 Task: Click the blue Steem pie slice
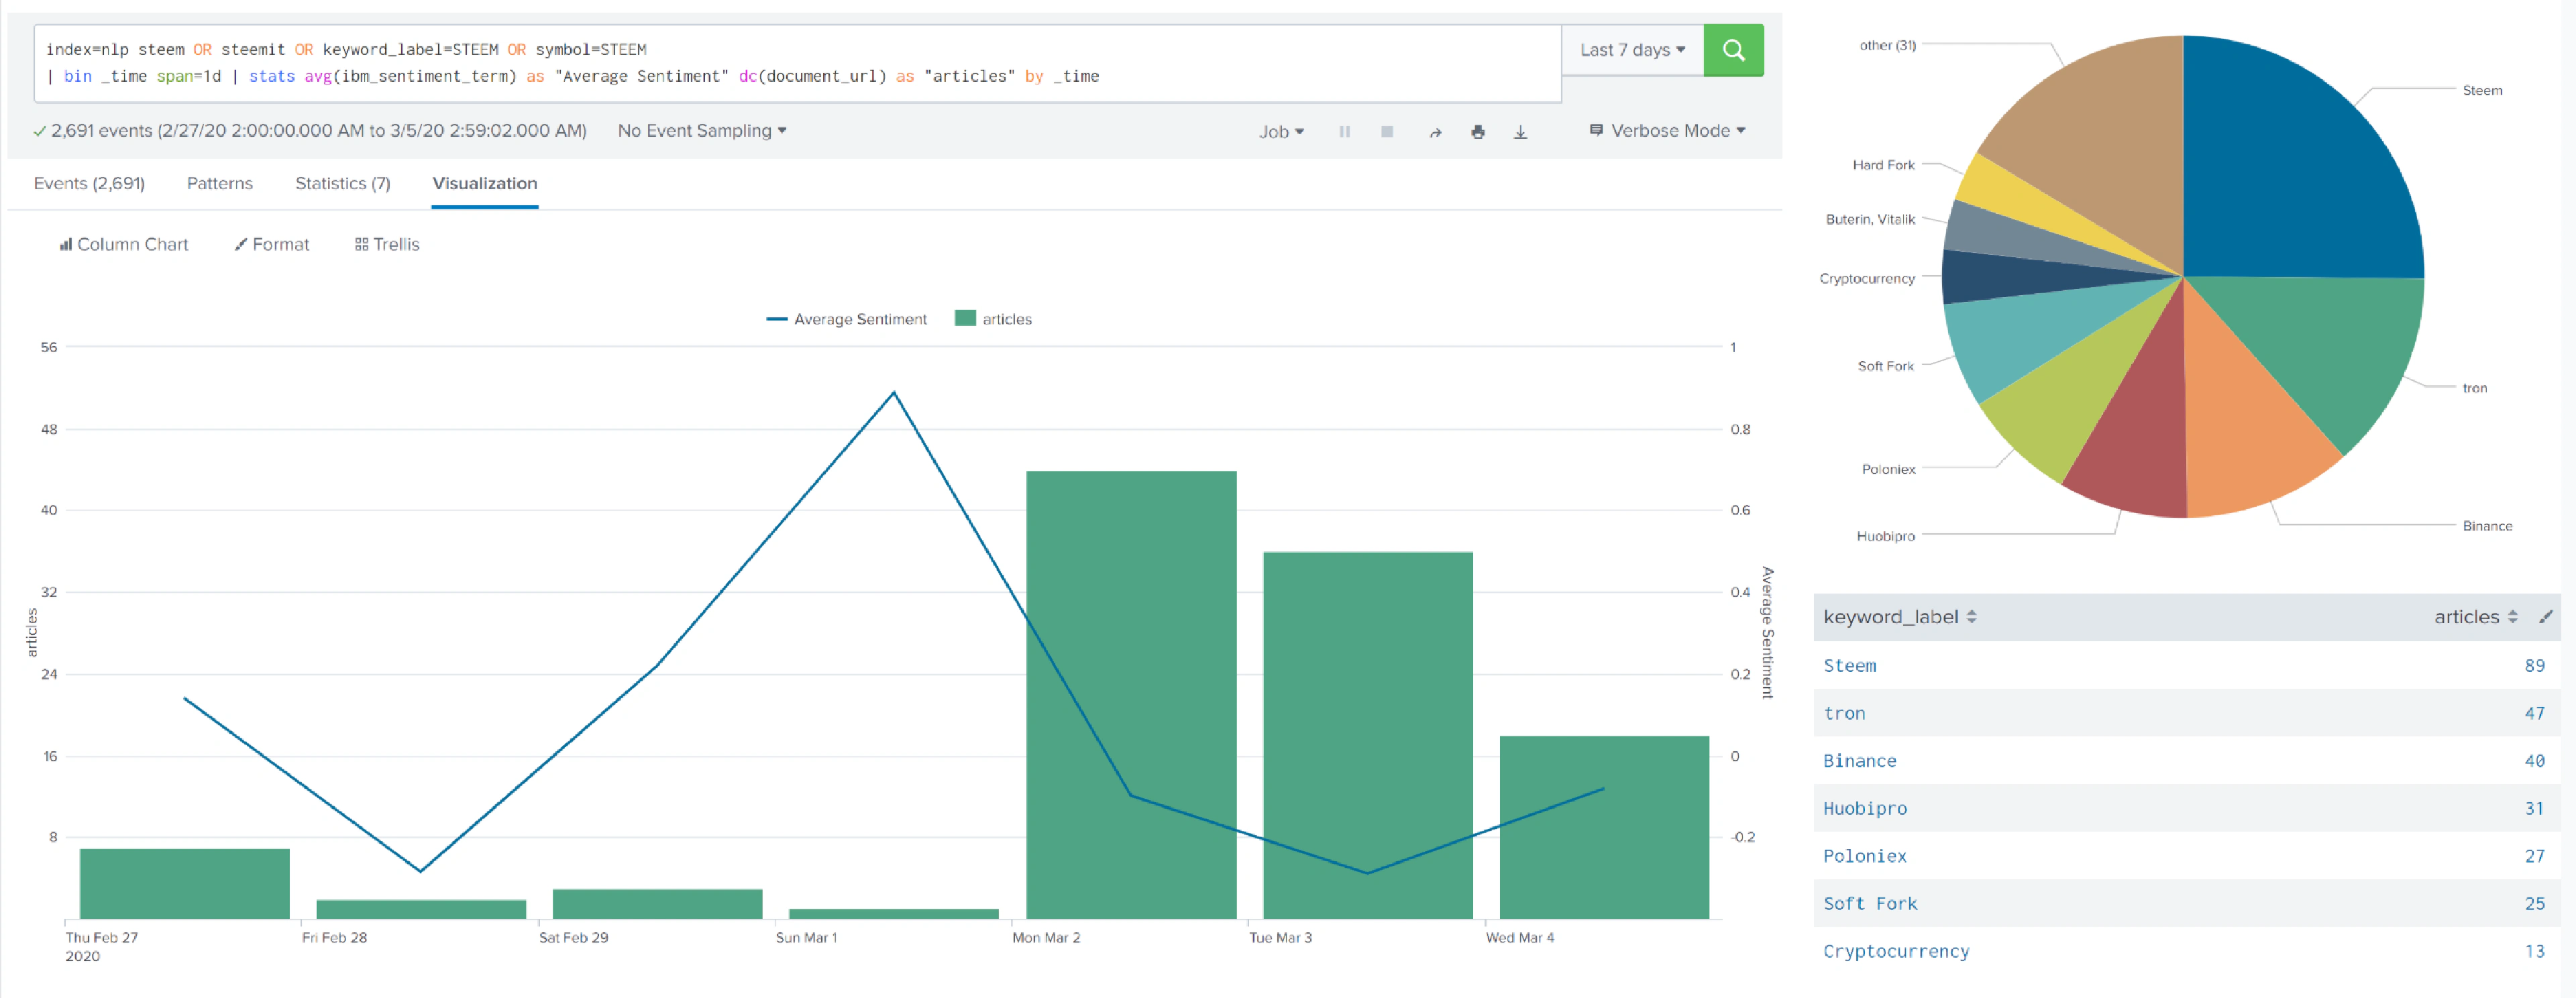[x=2290, y=170]
